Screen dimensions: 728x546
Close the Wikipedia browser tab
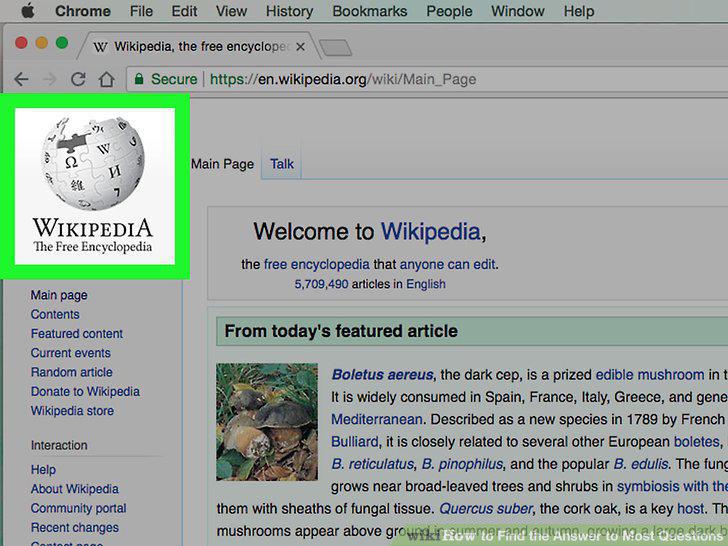coord(300,47)
